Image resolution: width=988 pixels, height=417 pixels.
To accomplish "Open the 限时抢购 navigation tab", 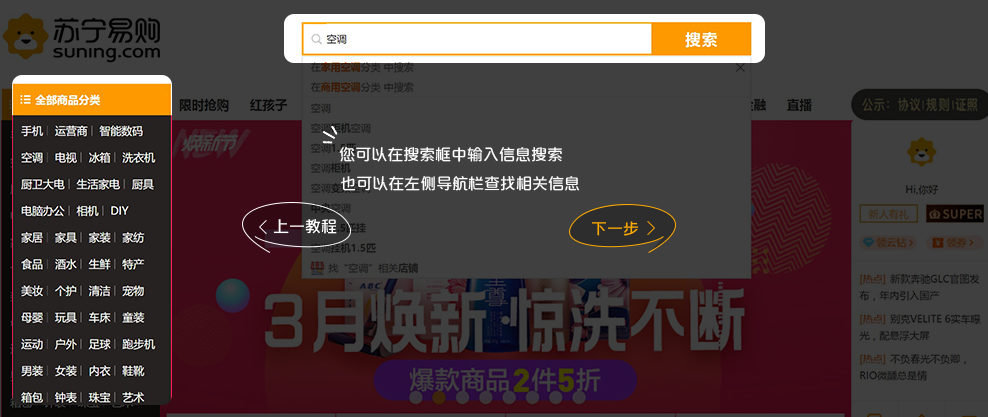I will [x=204, y=105].
